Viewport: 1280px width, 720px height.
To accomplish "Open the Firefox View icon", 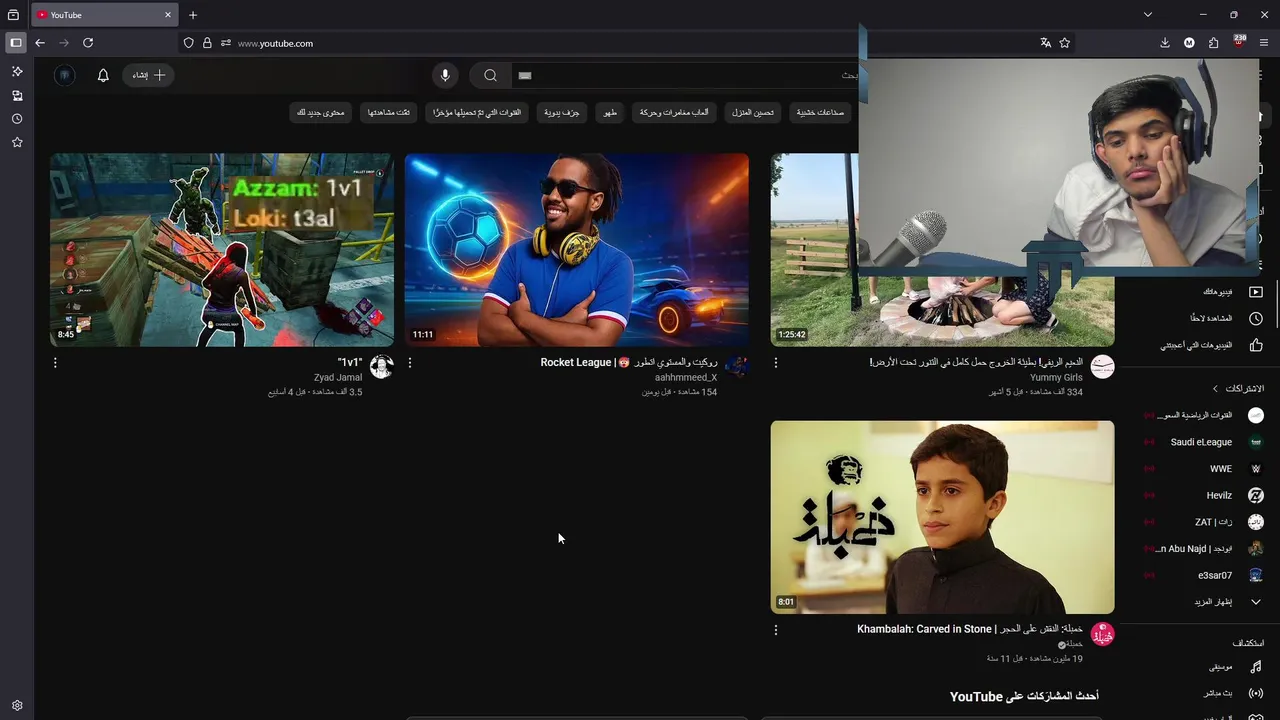I will pyautogui.click(x=13, y=15).
